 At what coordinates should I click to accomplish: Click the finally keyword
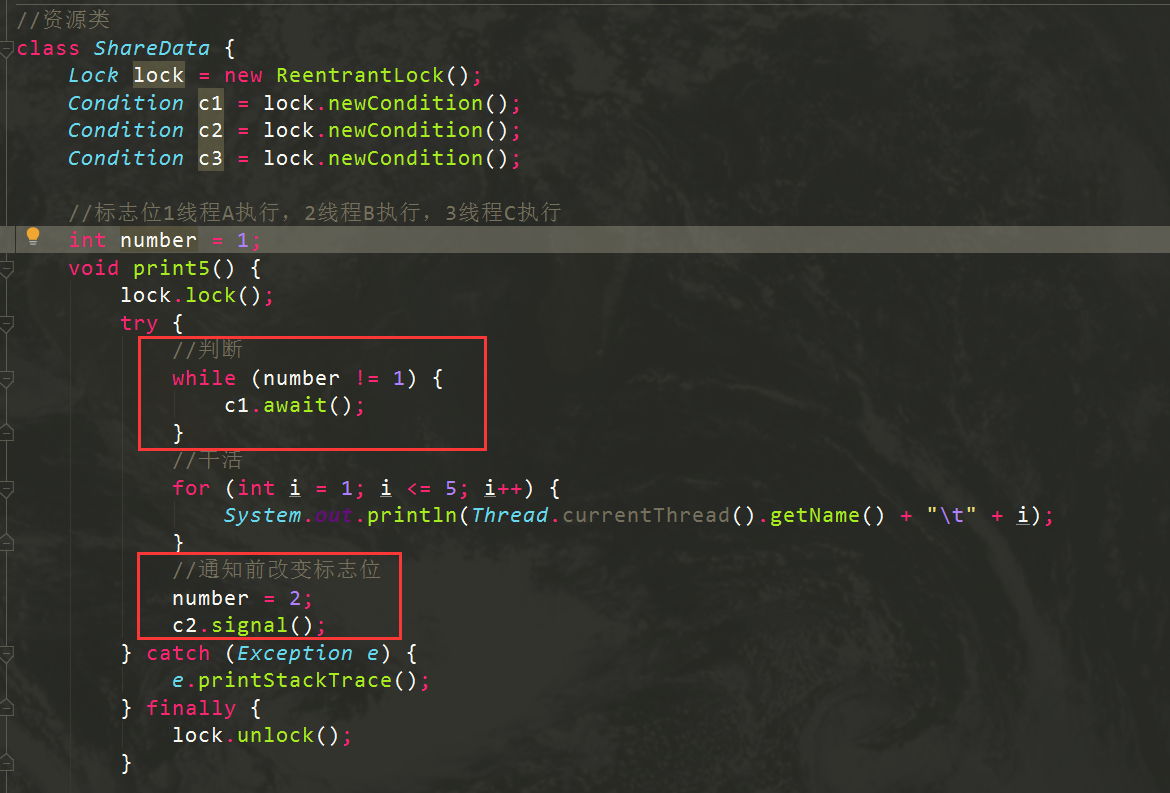(191, 708)
